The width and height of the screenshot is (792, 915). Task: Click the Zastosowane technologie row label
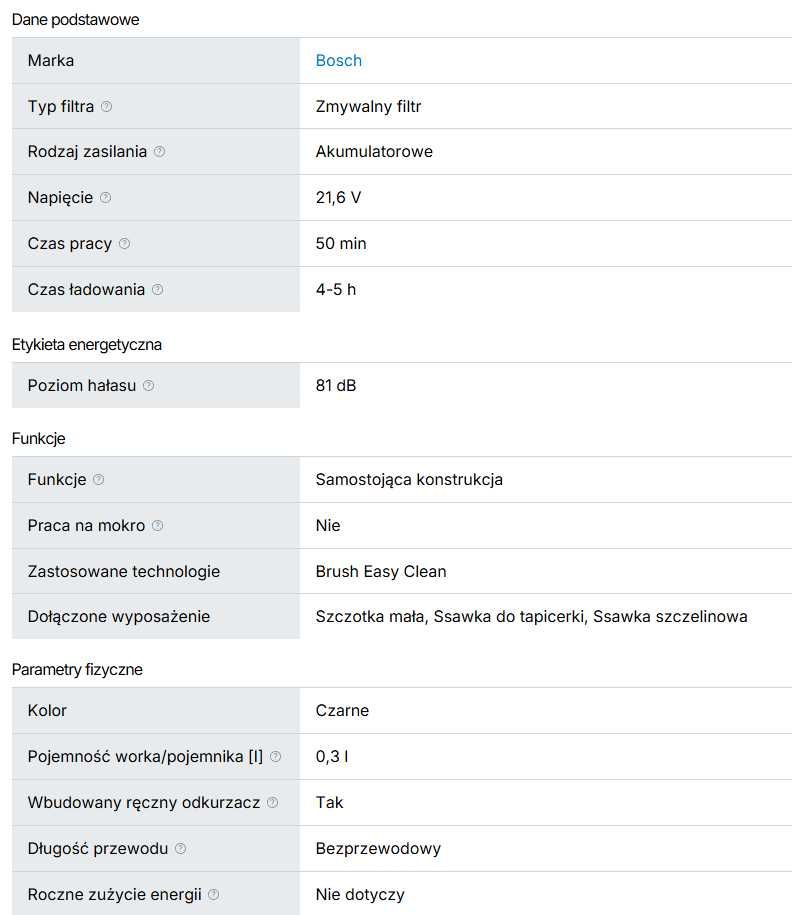[x=124, y=571]
